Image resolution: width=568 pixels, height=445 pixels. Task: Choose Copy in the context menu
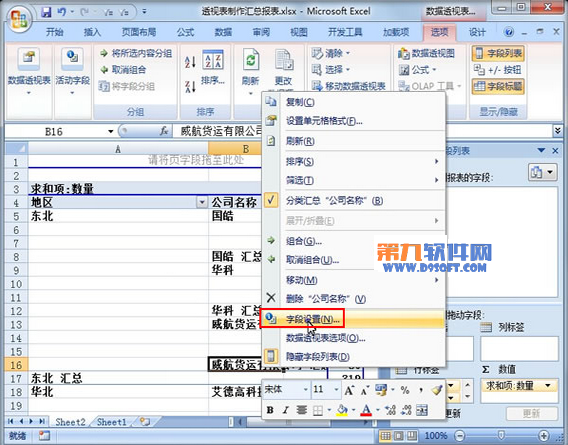point(353,102)
